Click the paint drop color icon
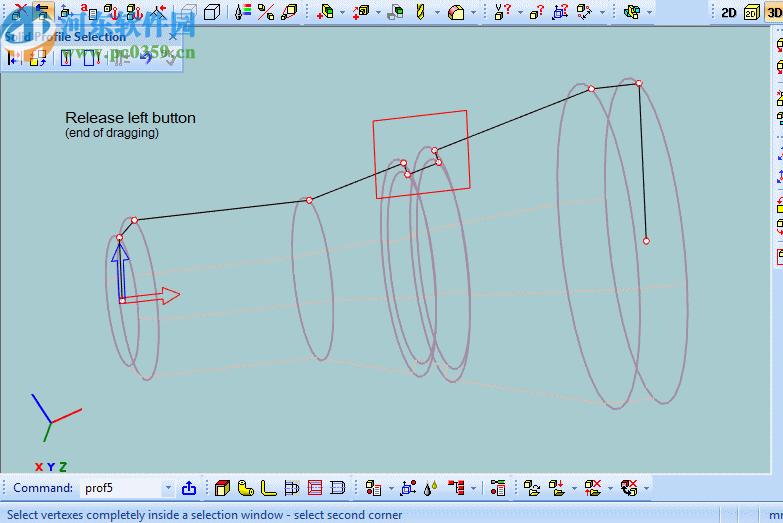This screenshot has height=523, width=783. 430,488
